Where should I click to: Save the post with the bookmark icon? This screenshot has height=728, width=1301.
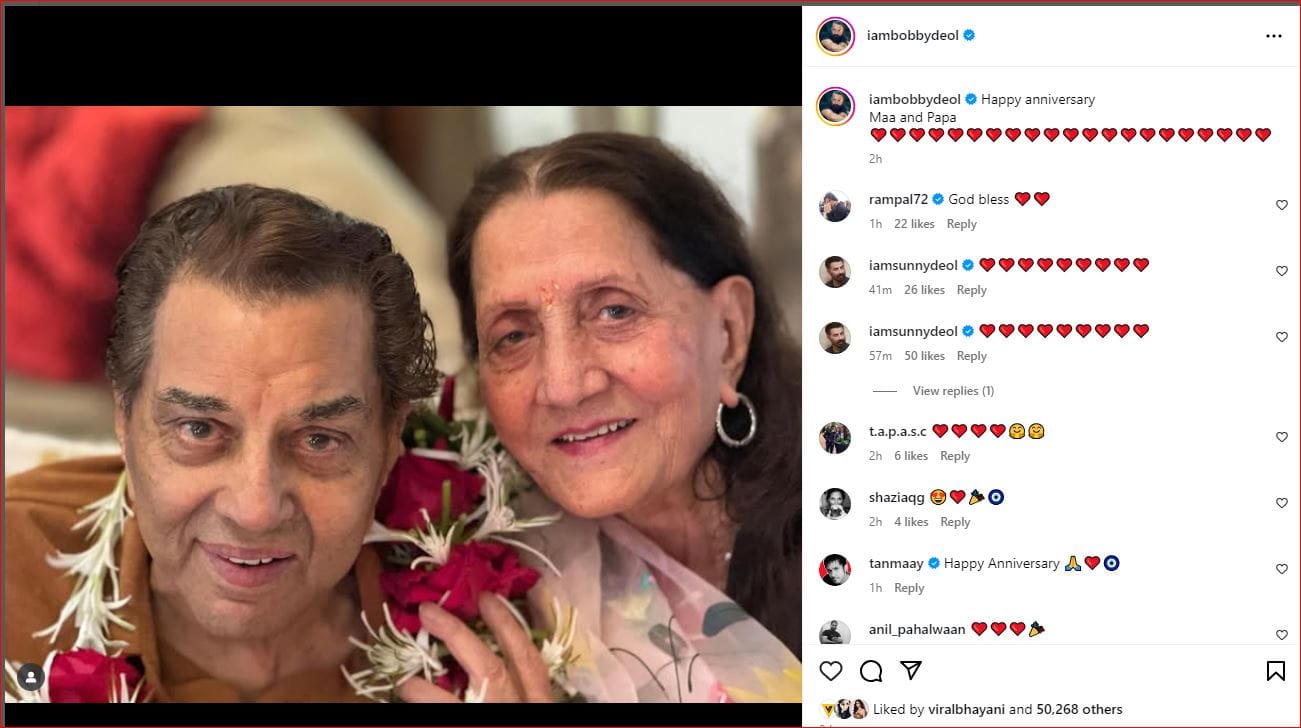[1276, 671]
